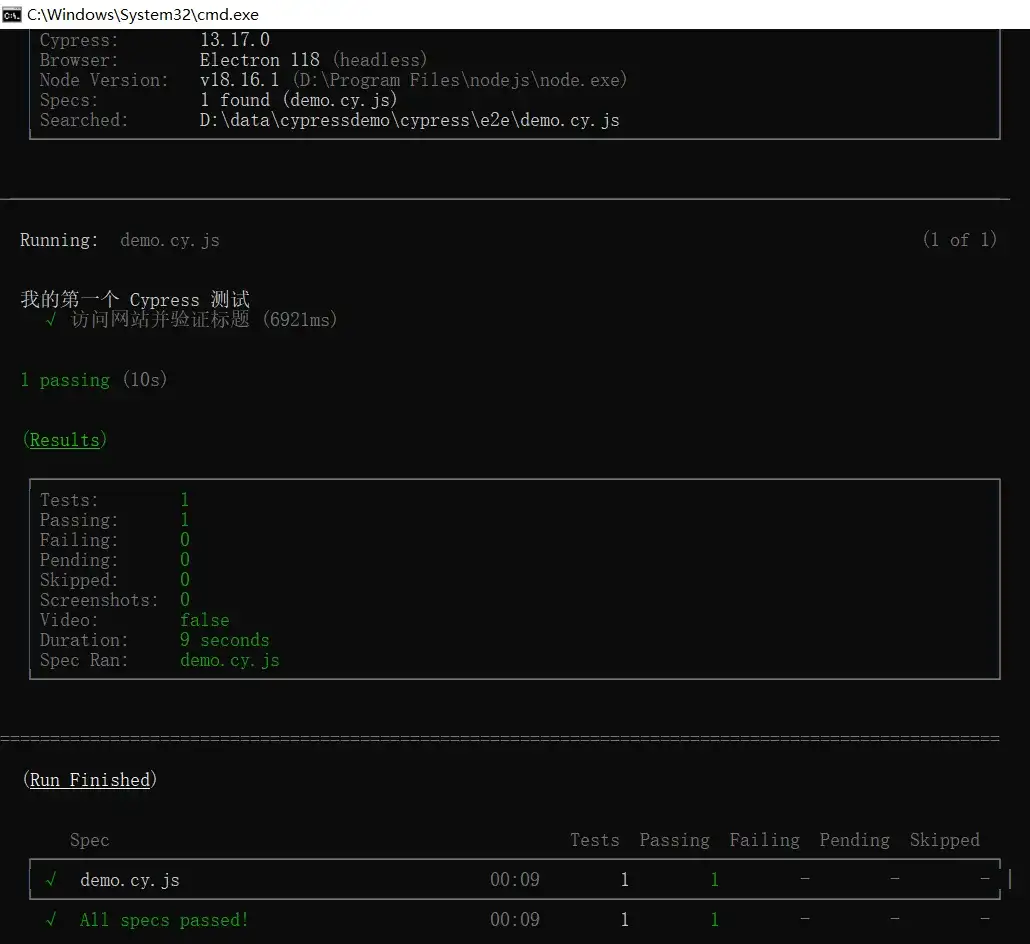Click the Passing: label in Results box
Image resolution: width=1030 pixels, height=944 pixels.
(79, 520)
